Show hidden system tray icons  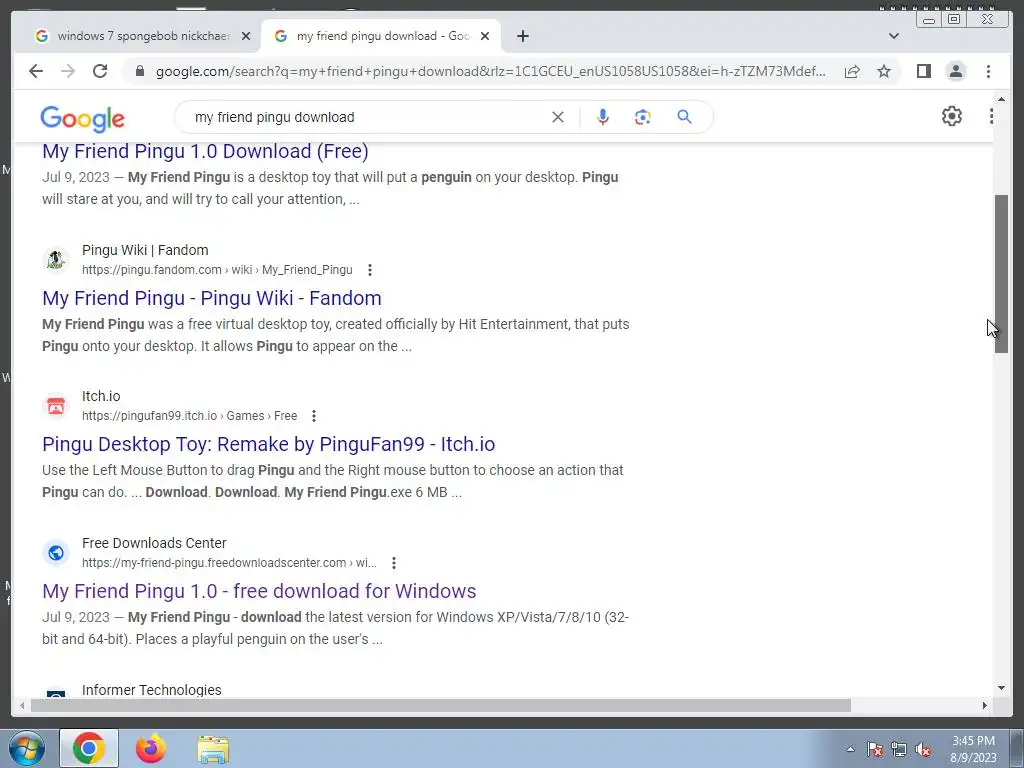[x=850, y=750]
